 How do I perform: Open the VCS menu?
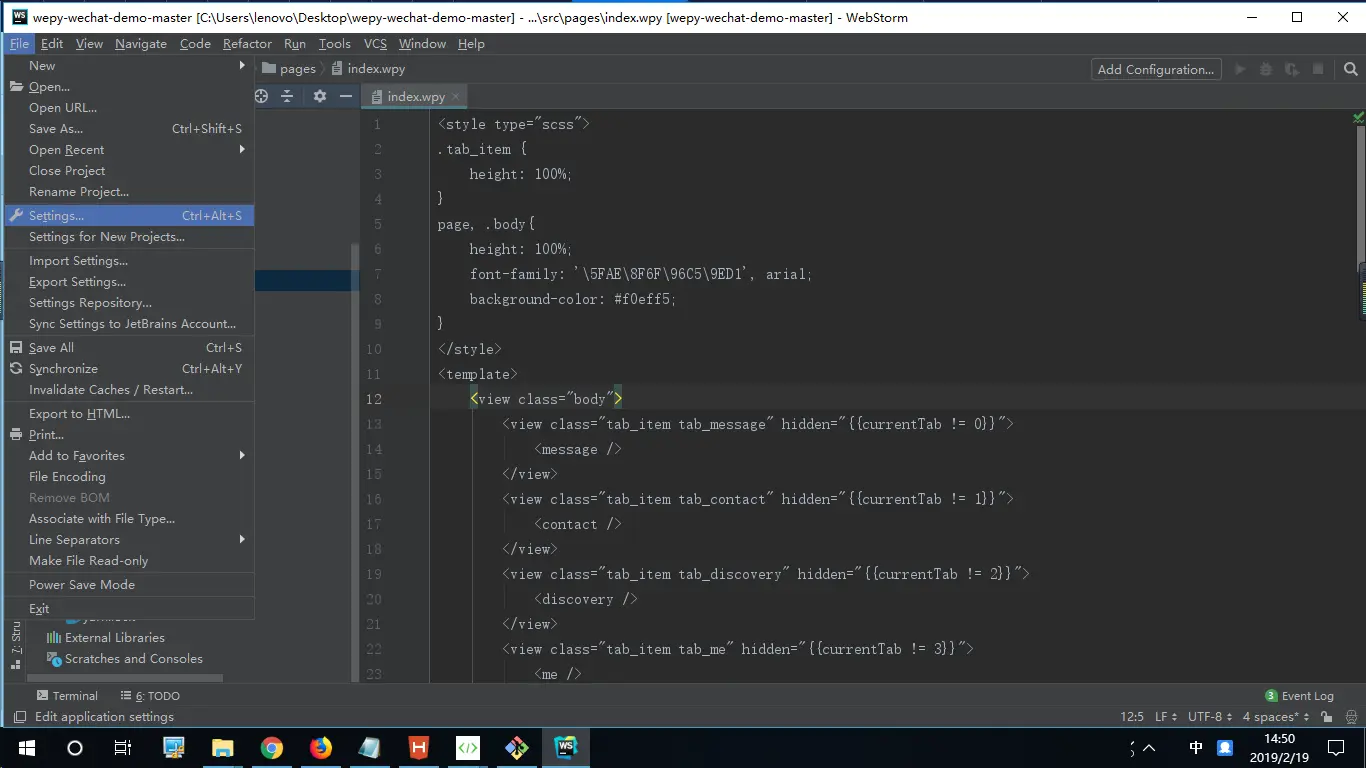(375, 43)
